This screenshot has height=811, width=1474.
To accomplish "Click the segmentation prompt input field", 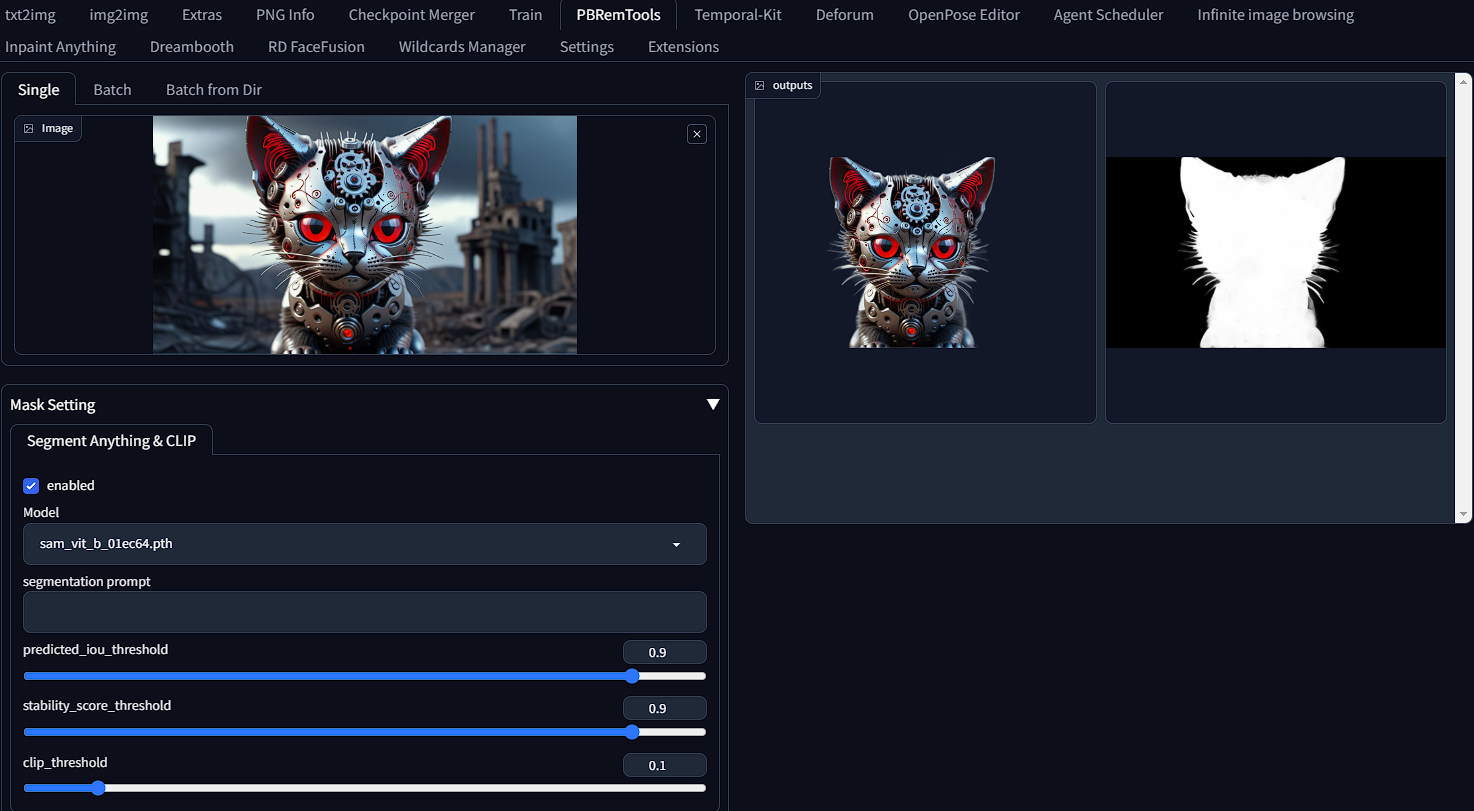I will pyautogui.click(x=364, y=611).
